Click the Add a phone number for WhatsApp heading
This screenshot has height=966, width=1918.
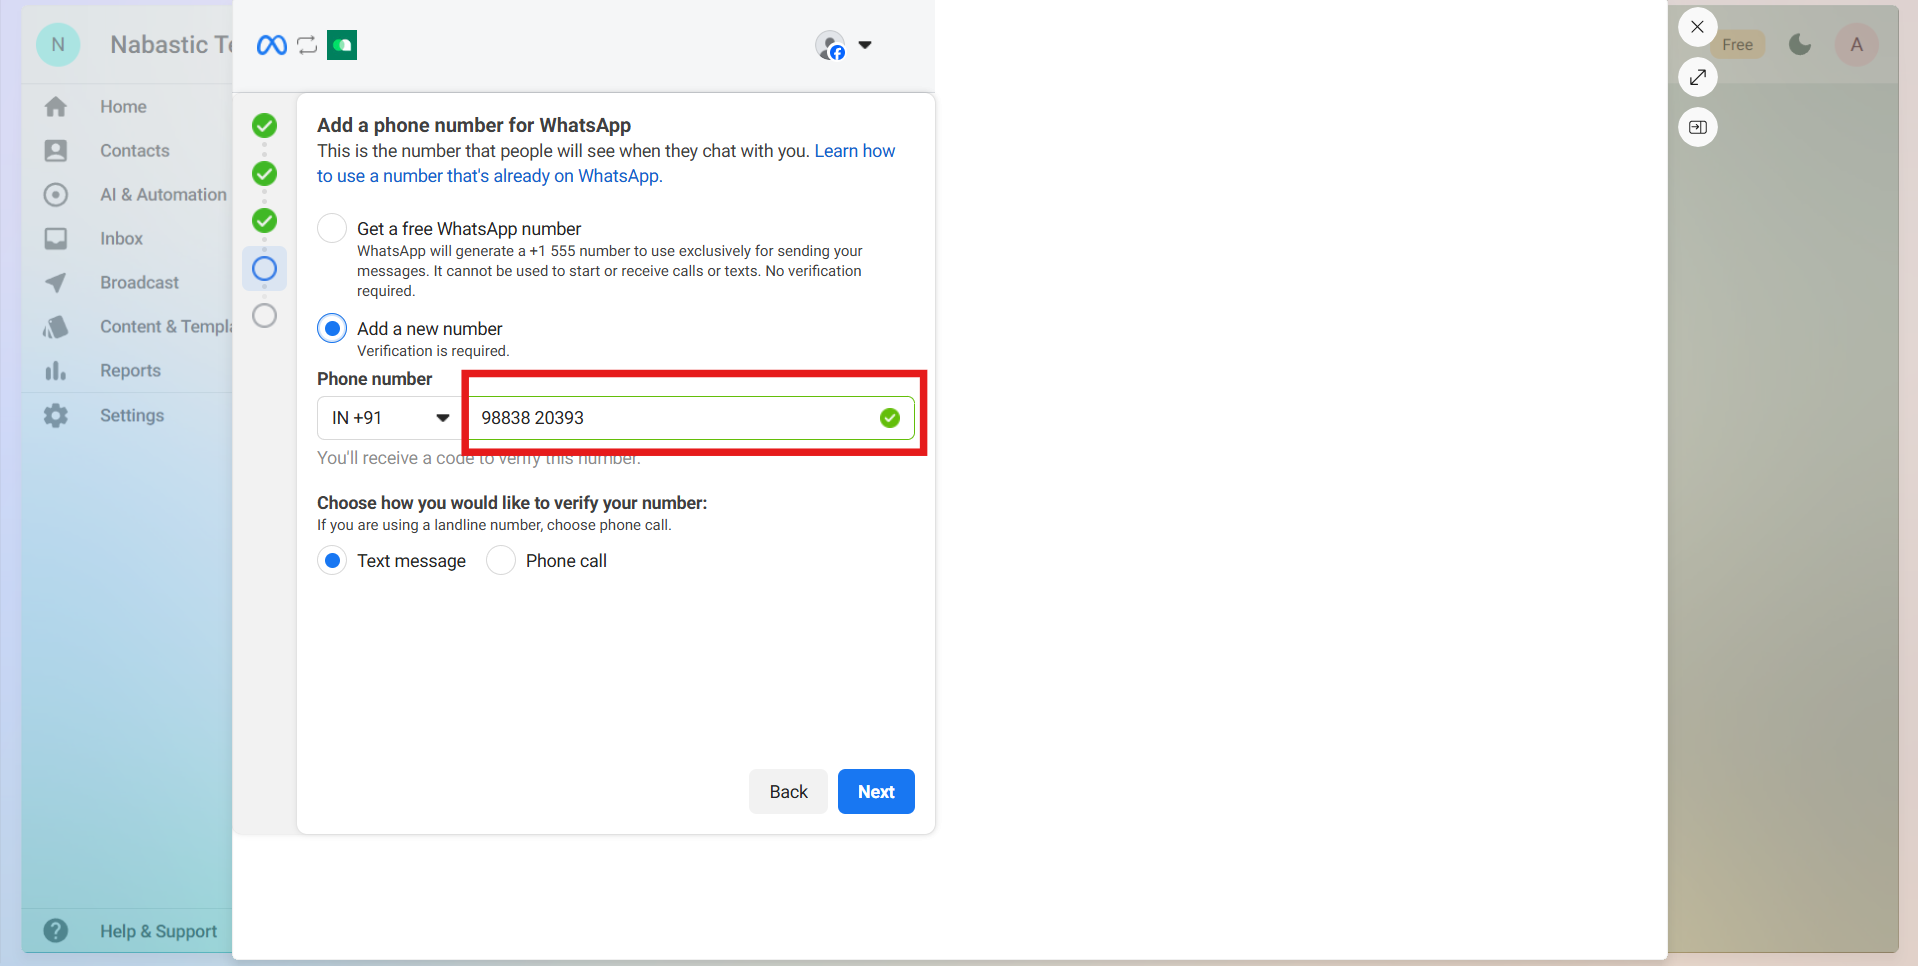pyautogui.click(x=474, y=125)
